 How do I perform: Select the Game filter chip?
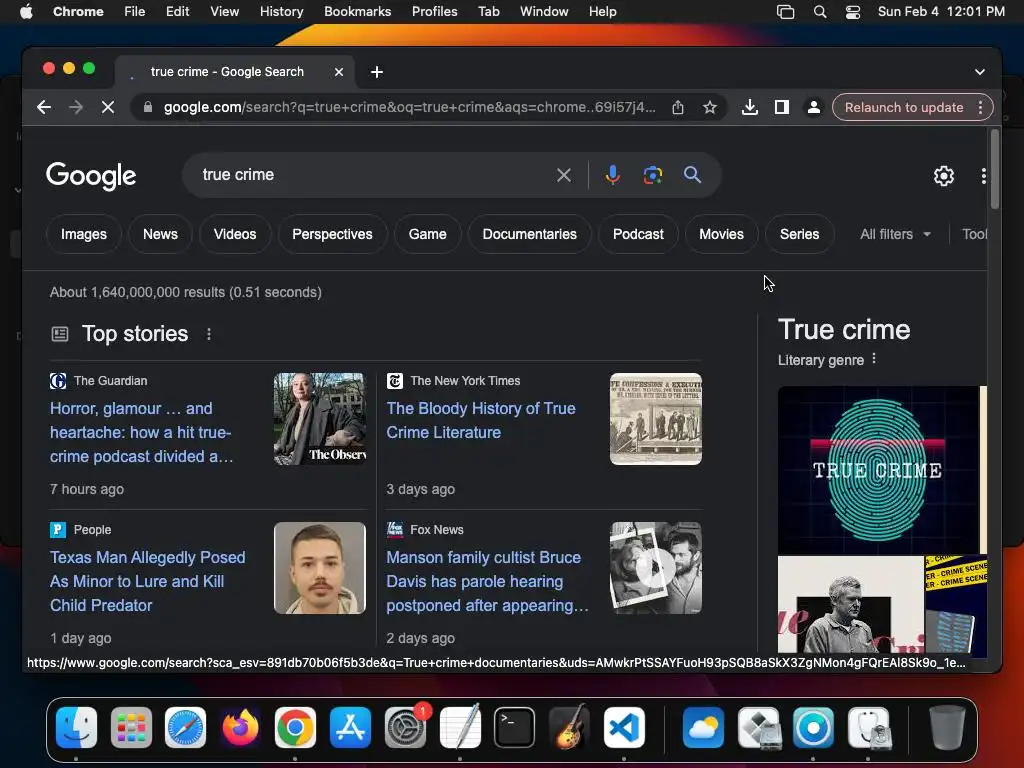[x=428, y=234]
